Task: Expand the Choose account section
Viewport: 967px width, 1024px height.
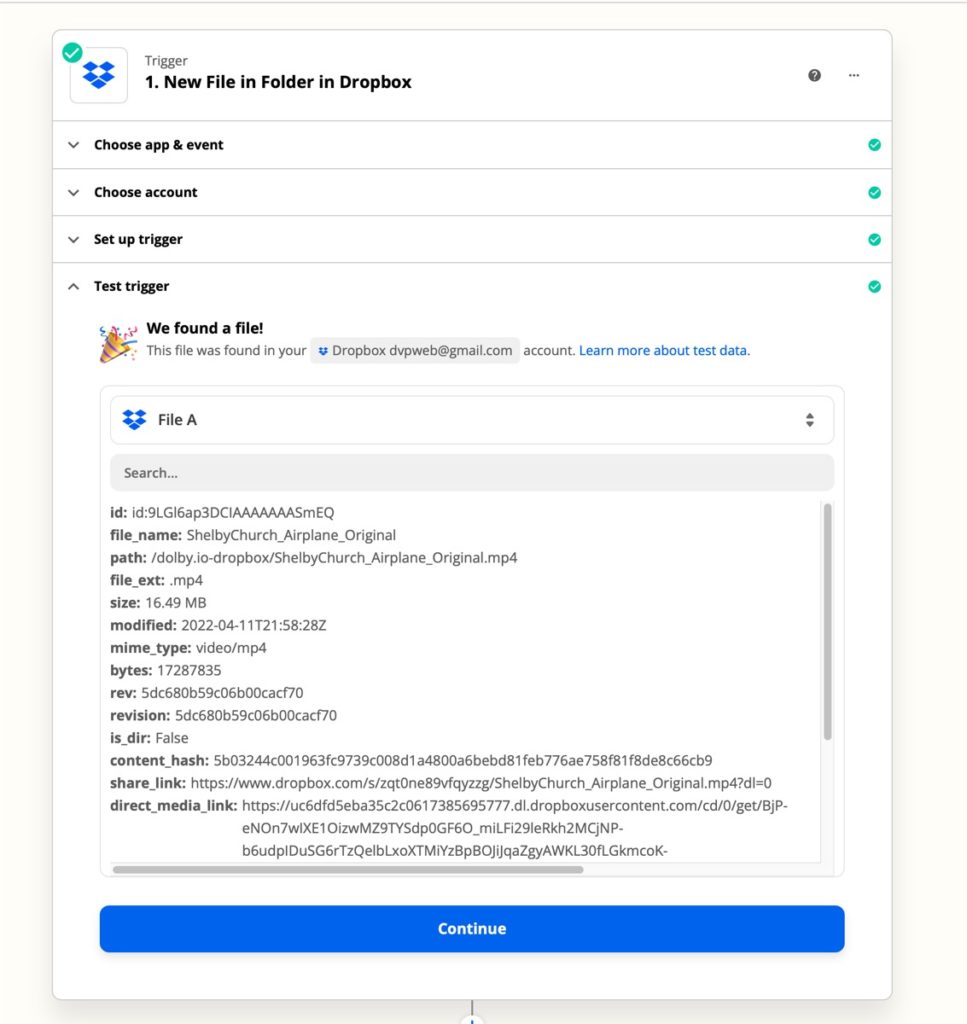Action: pos(471,193)
